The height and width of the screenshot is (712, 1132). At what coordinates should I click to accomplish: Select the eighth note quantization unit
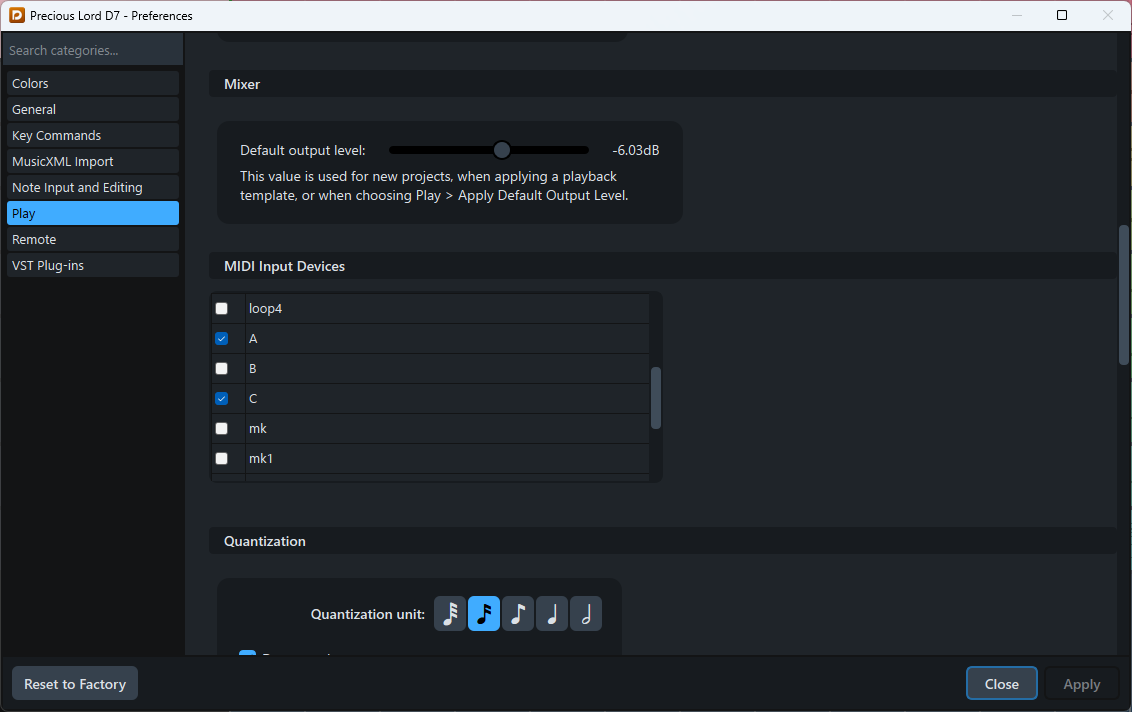518,613
